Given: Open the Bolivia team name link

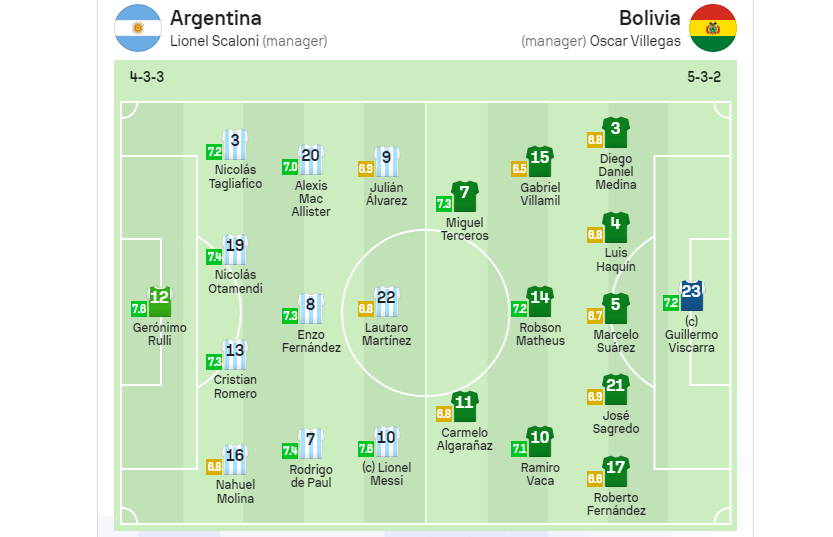Looking at the screenshot, I should click(650, 18).
